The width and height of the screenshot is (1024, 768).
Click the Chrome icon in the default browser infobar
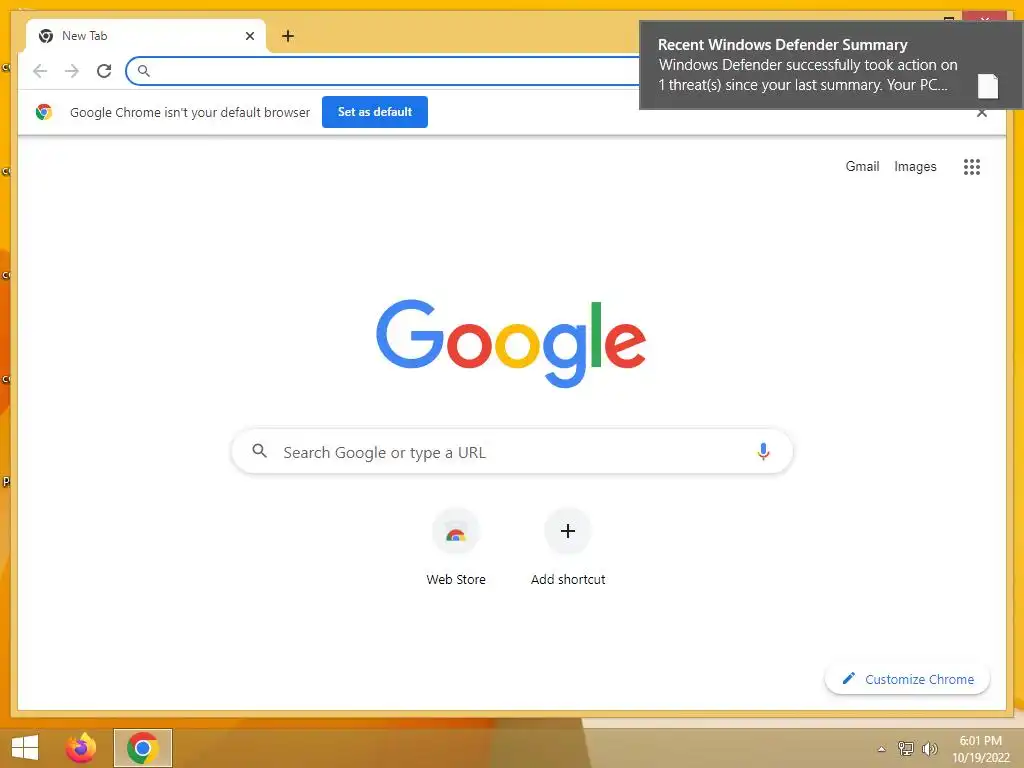coord(44,112)
